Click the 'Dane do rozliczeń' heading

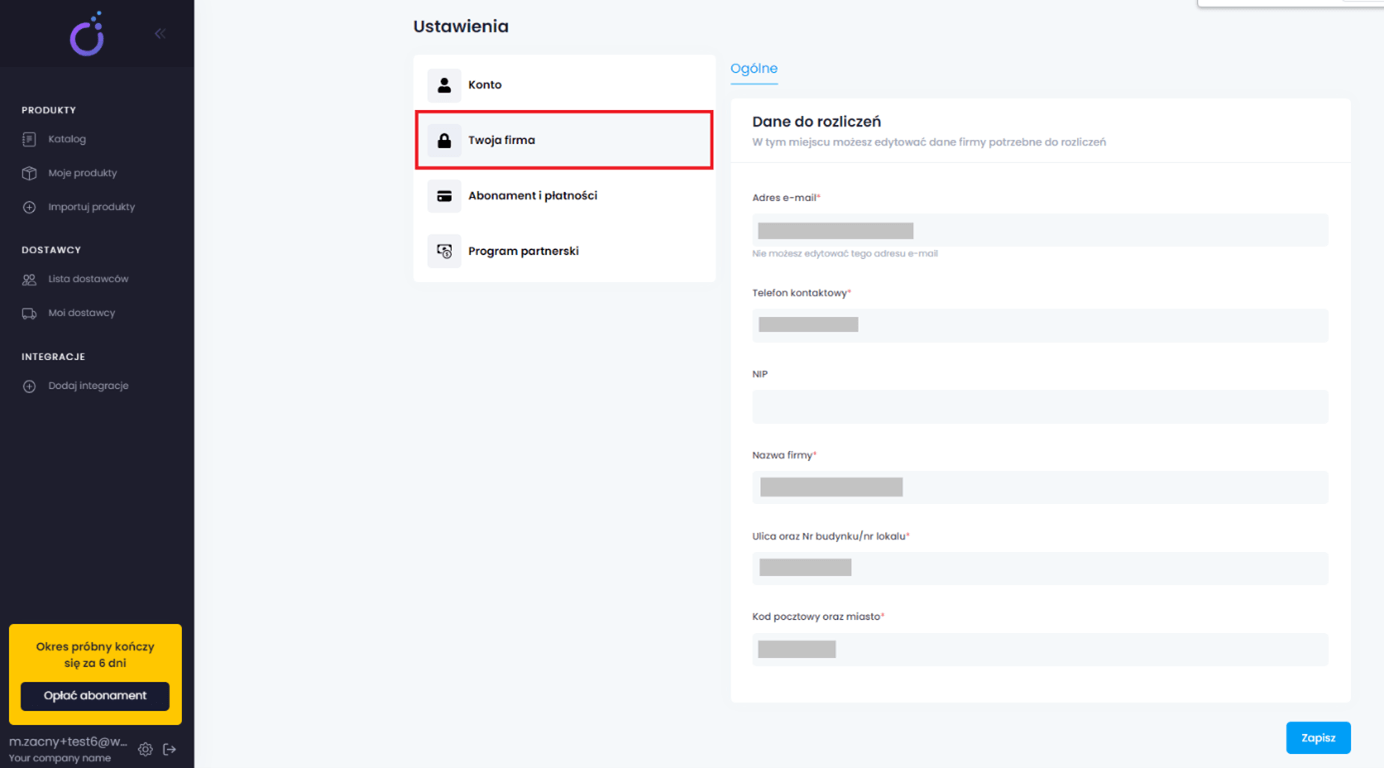816,122
